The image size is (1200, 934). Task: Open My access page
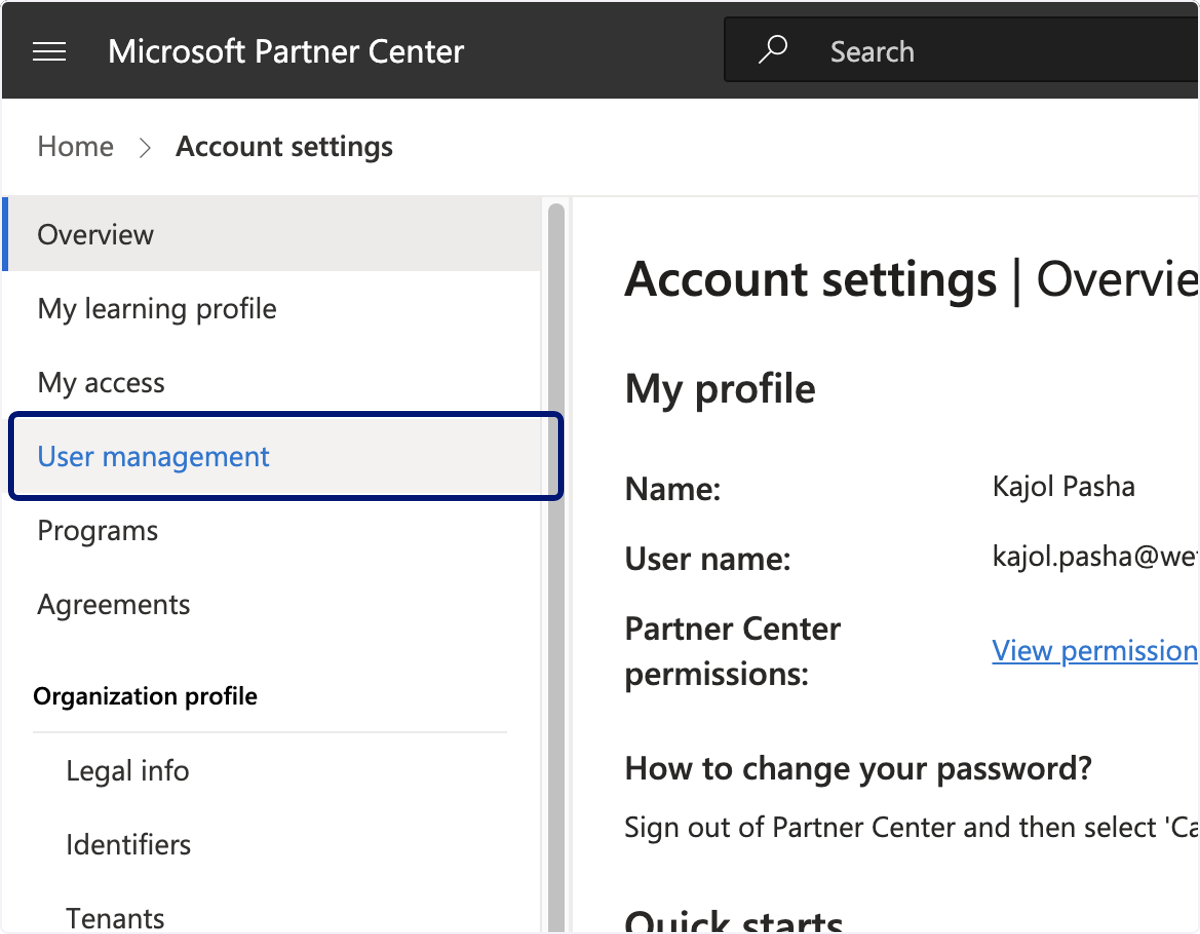click(272, 382)
